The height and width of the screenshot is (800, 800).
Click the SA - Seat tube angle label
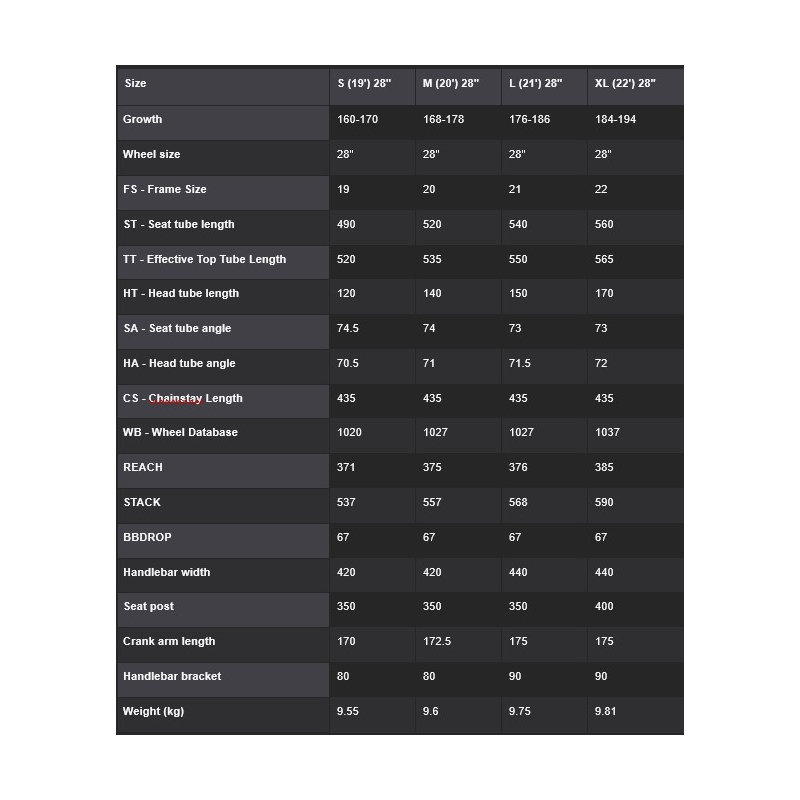click(178, 328)
